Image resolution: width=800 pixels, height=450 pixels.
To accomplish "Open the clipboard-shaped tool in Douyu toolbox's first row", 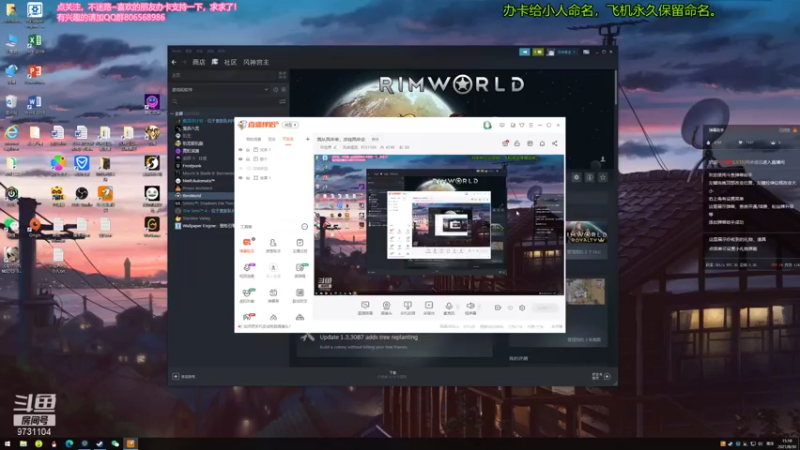I will click(299, 244).
